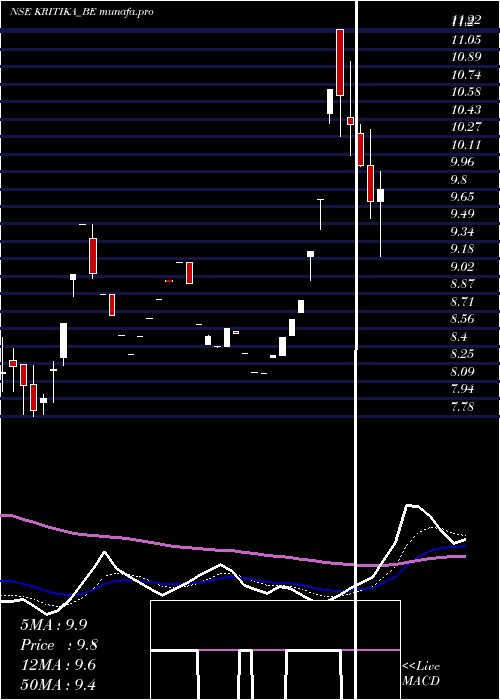Click the 8.87 price label
The height and width of the screenshot is (700, 500).
463,284
